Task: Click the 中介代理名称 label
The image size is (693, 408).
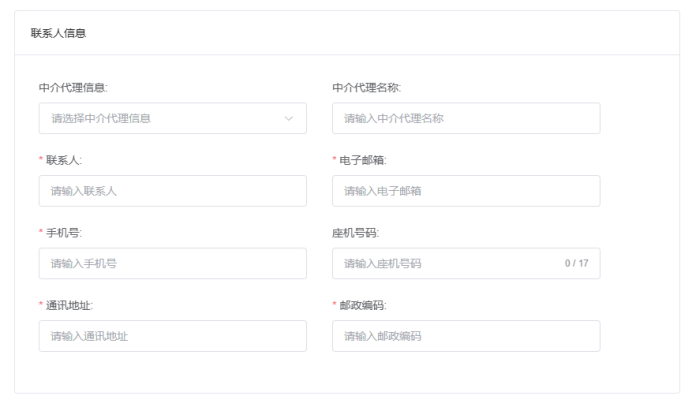Action: (x=366, y=88)
